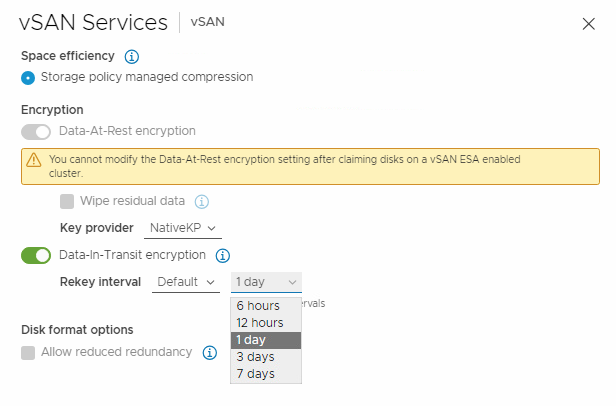Show Data-In-Transit encryption info tooltip
Viewport: 616px width, 406px height.
223,255
